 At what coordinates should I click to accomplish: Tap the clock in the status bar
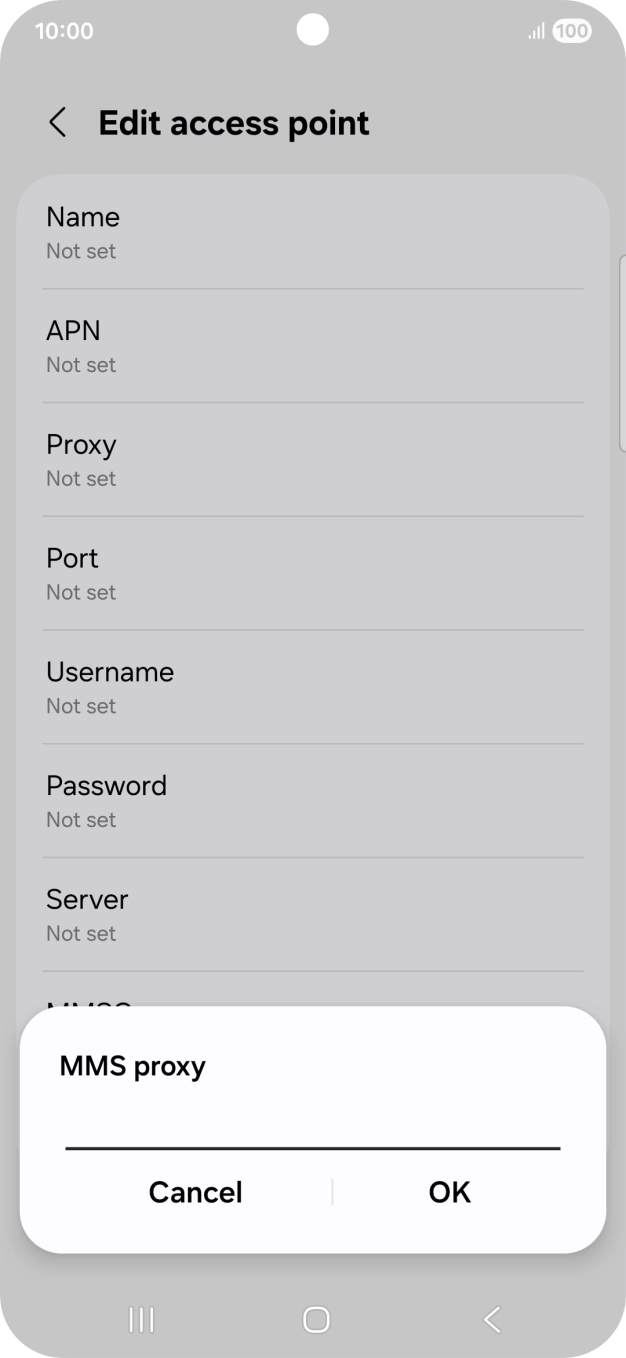65,31
